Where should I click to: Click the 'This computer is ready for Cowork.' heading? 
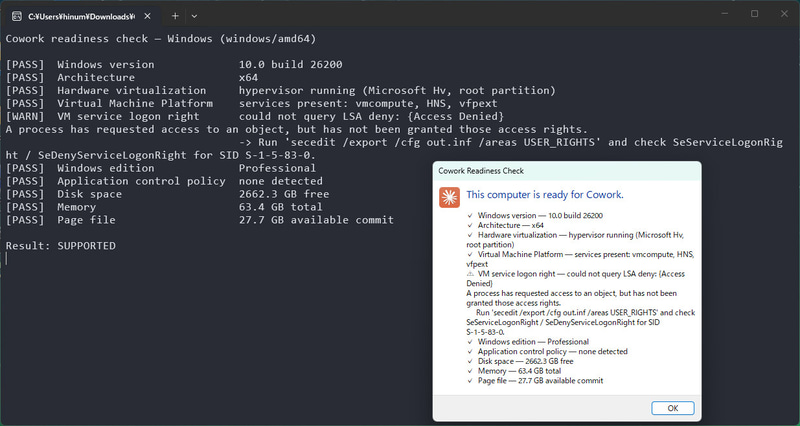[544, 194]
